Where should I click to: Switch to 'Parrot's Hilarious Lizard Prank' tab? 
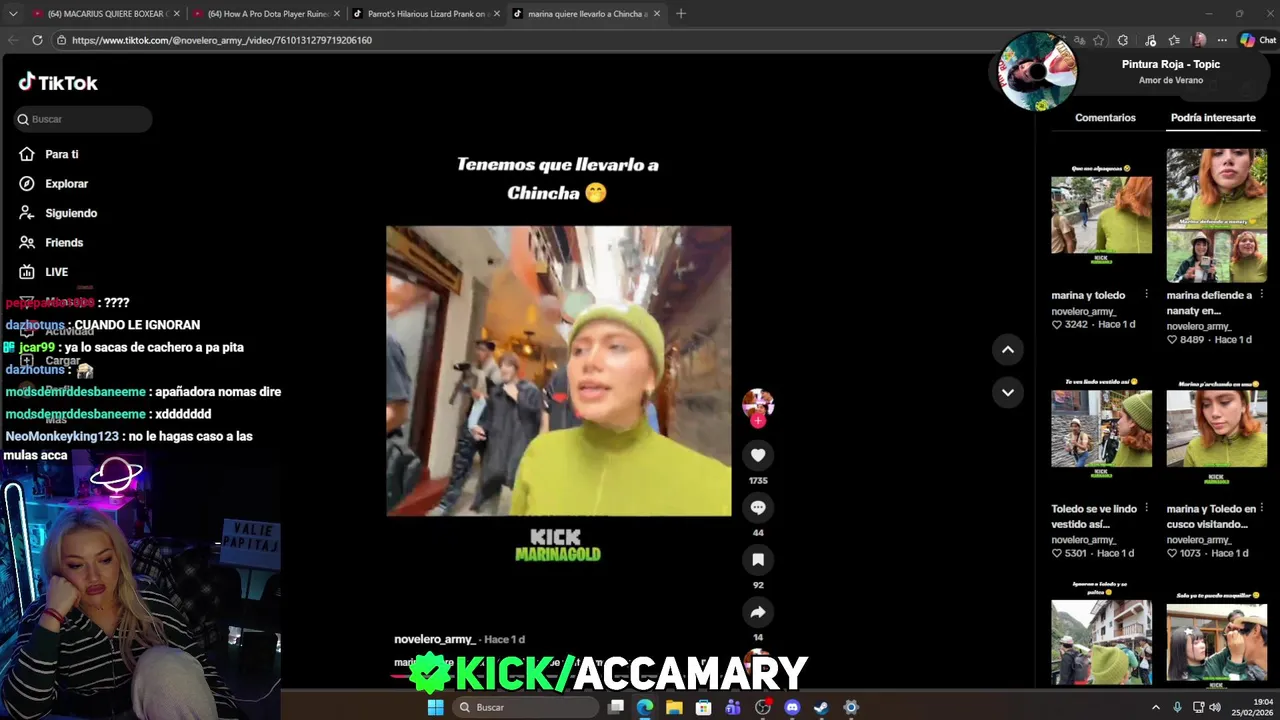(x=426, y=14)
